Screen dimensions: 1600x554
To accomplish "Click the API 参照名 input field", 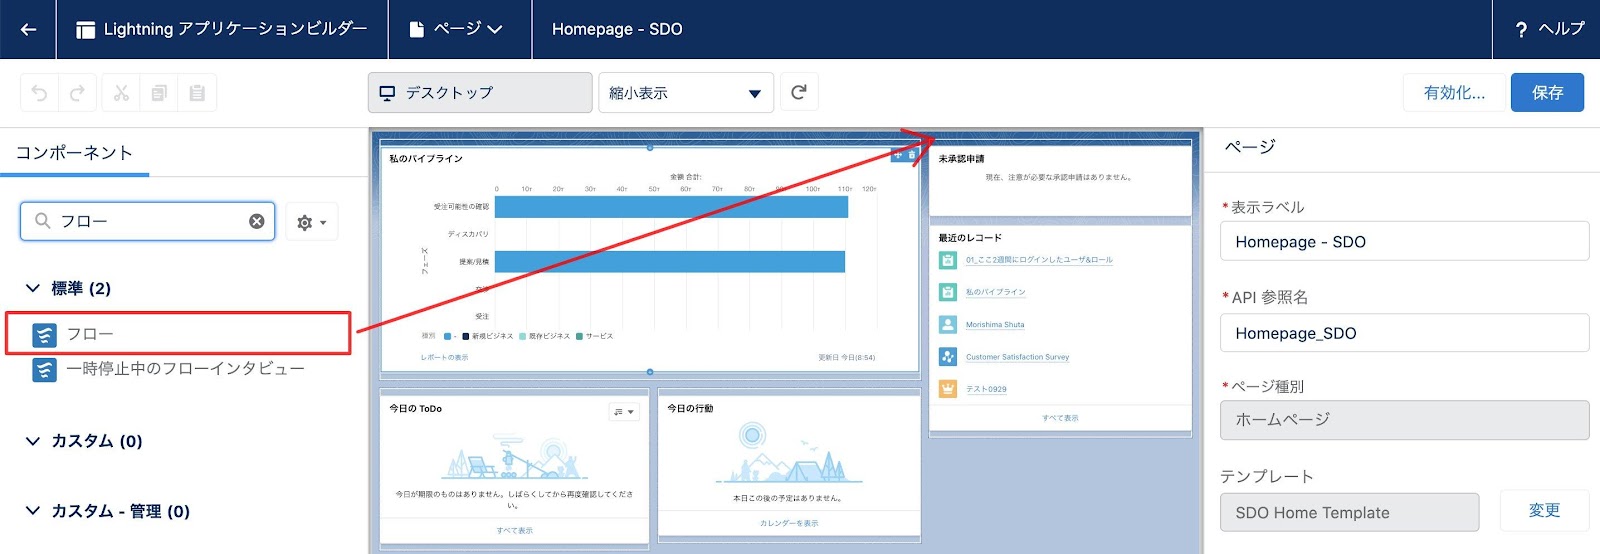I will tap(1404, 333).
